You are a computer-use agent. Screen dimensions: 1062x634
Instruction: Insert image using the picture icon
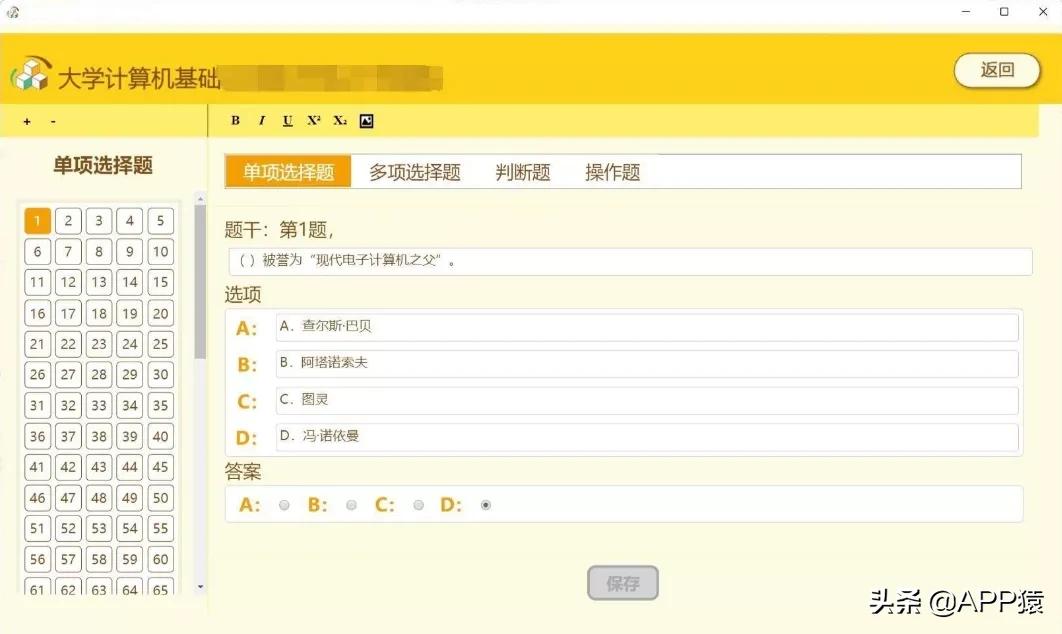point(366,121)
